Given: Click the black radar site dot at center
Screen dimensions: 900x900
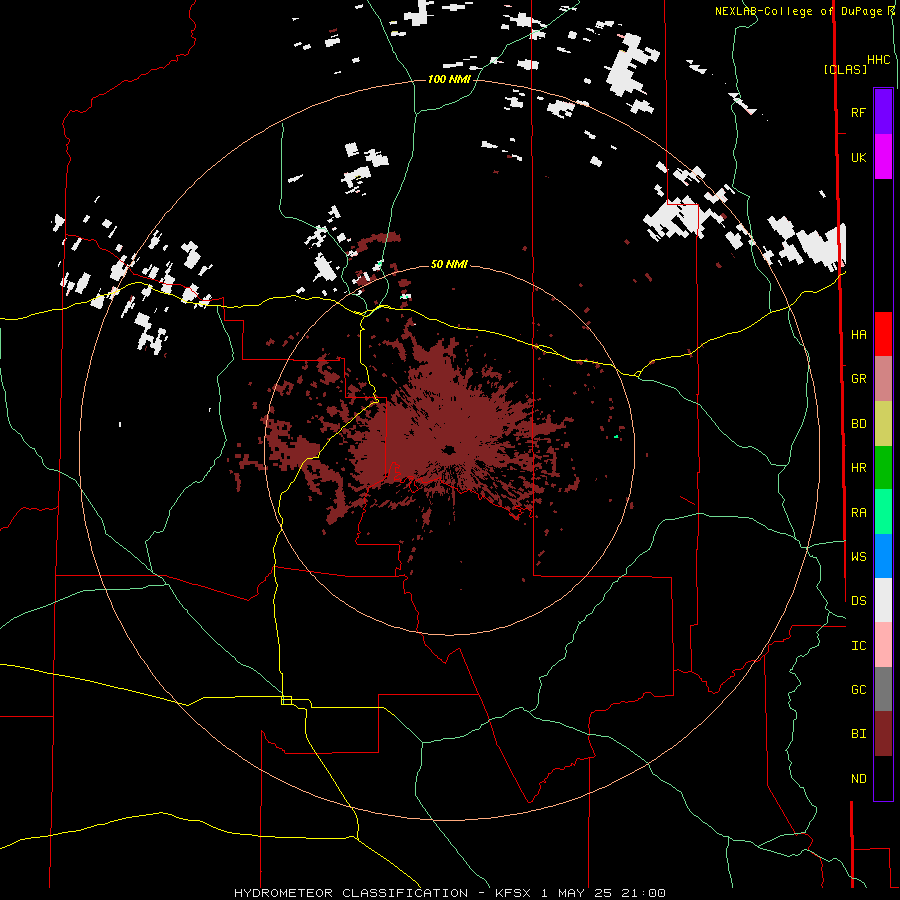Looking at the screenshot, I should coord(448,449).
